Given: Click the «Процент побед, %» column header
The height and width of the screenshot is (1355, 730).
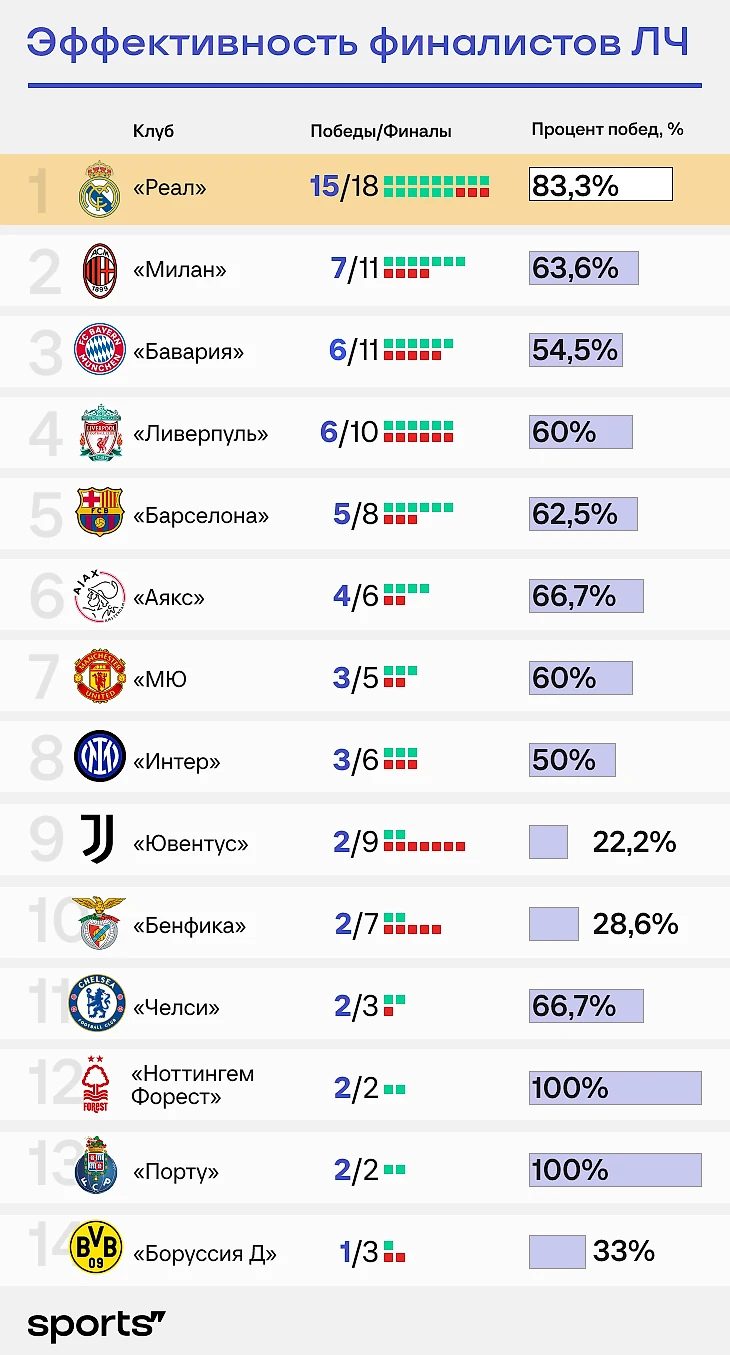Looking at the screenshot, I should tap(607, 130).
